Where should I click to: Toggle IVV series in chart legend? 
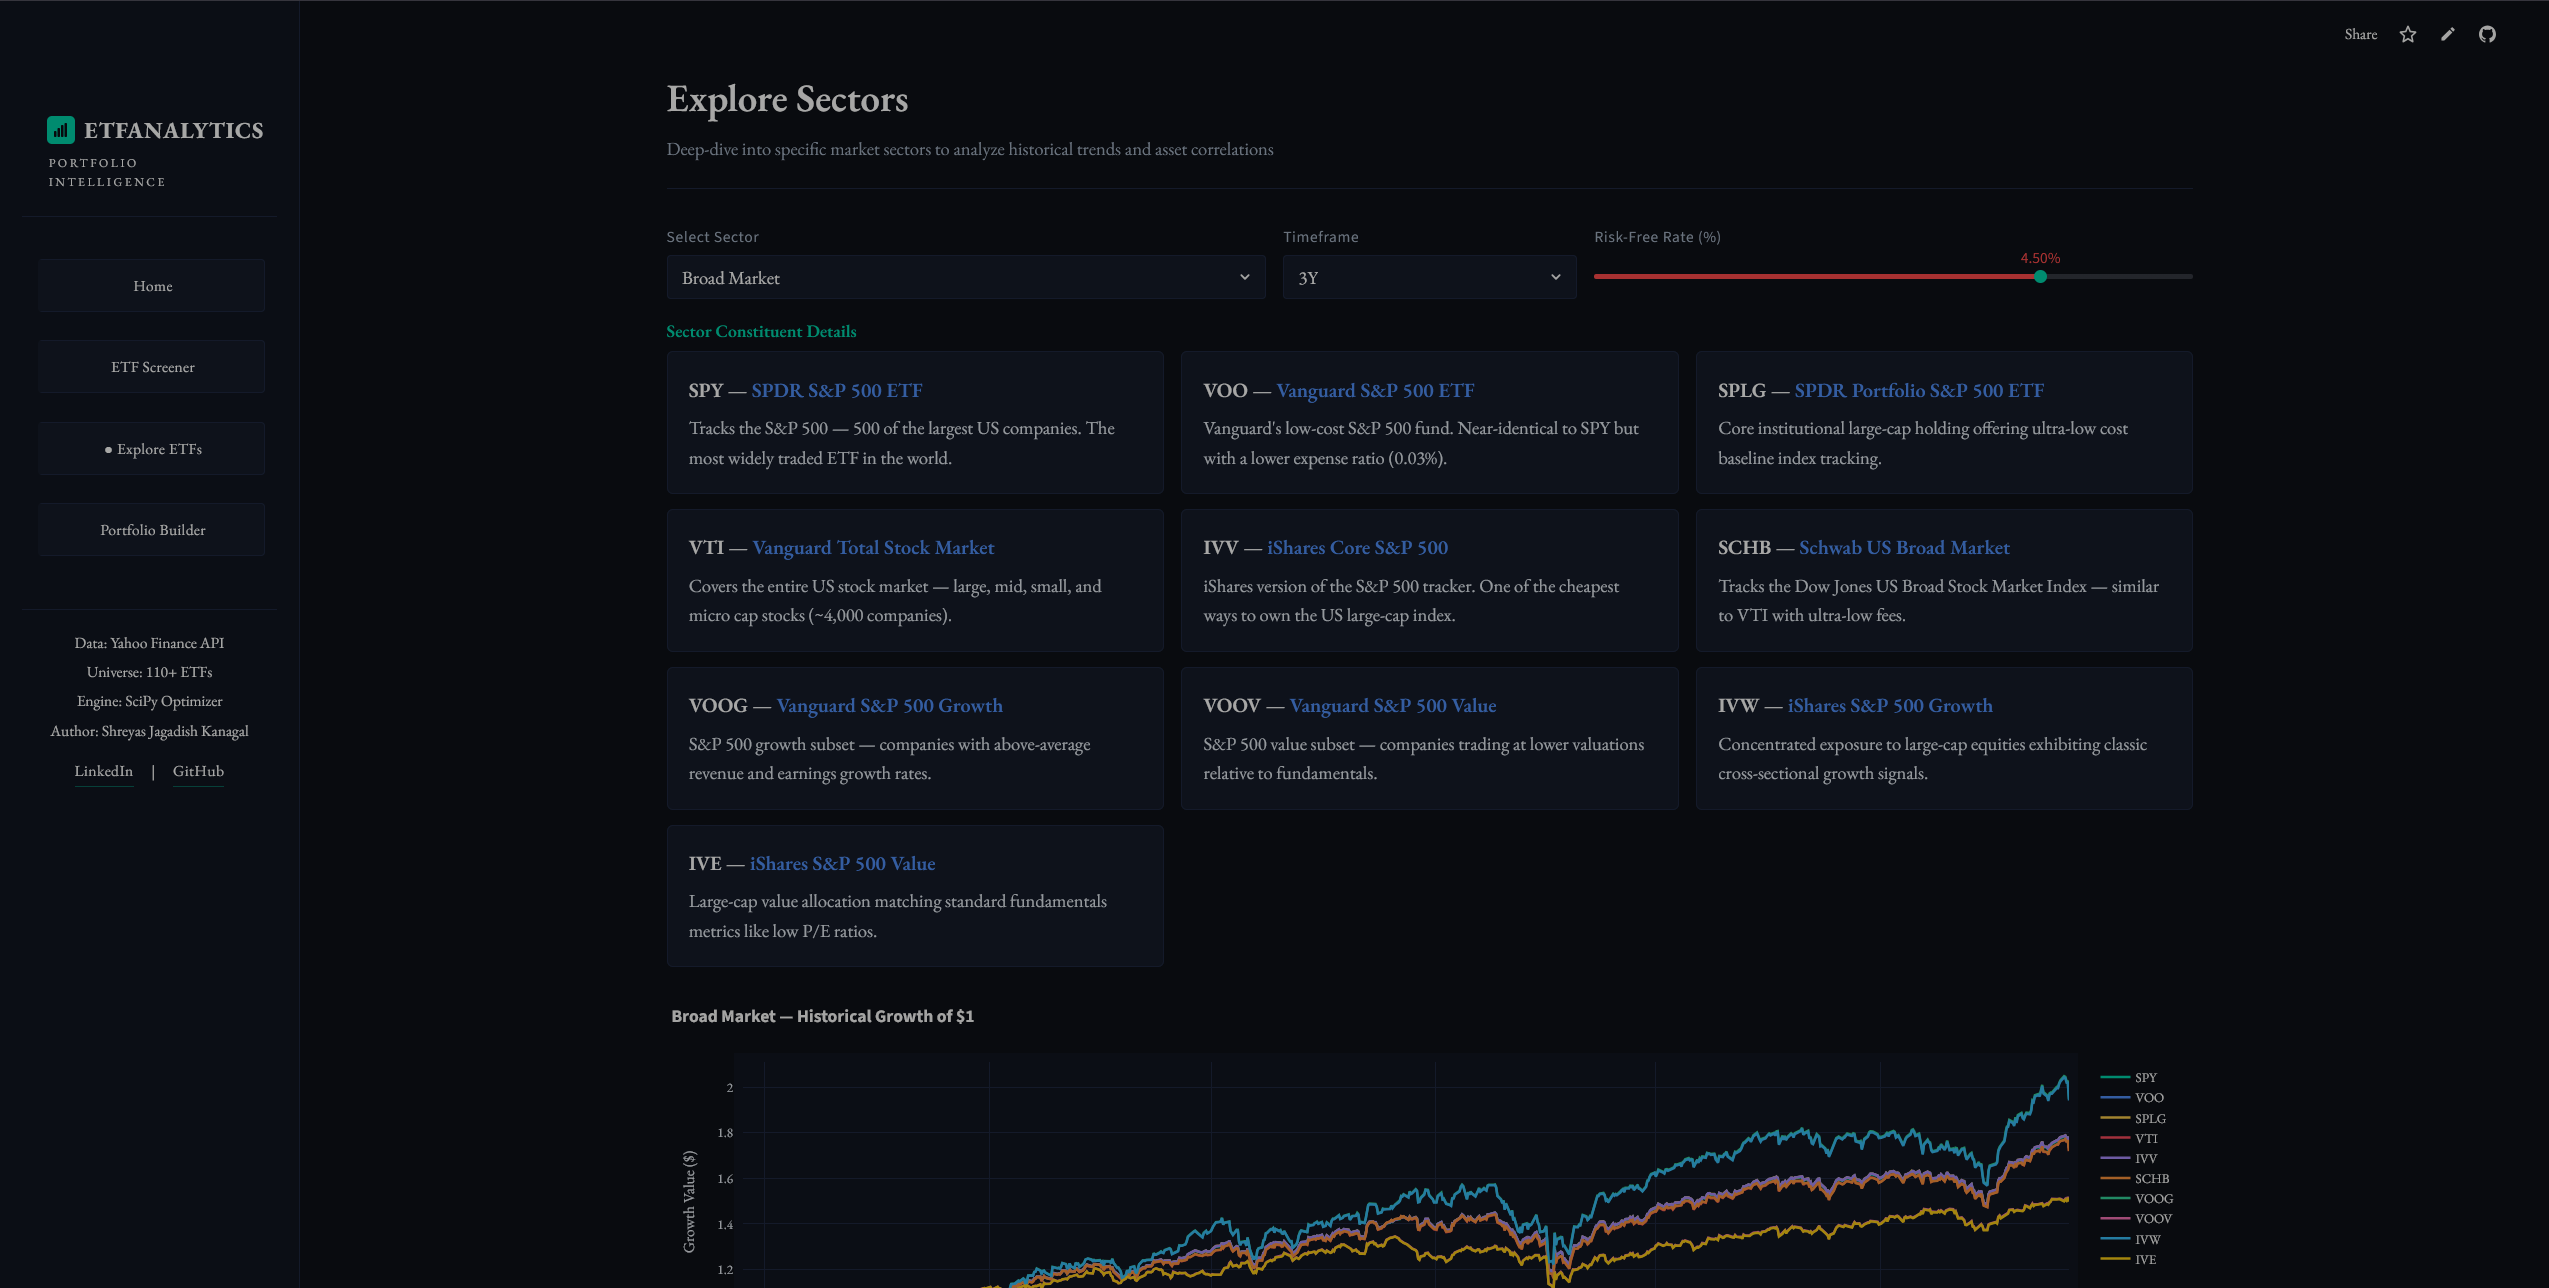[x=2130, y=1159]
